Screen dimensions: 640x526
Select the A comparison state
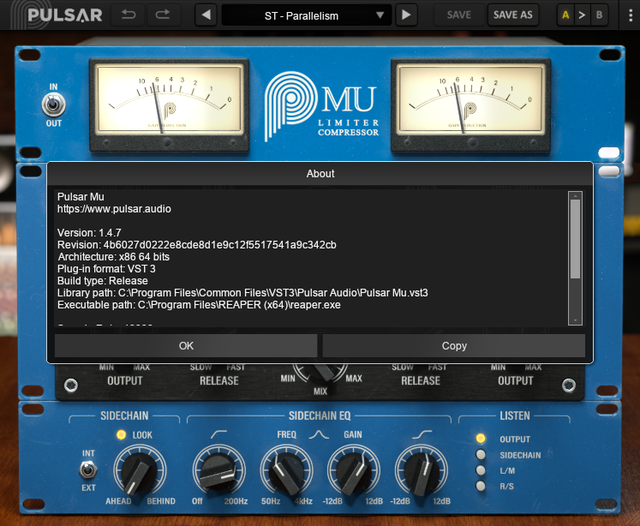click(x=565, y=15)
